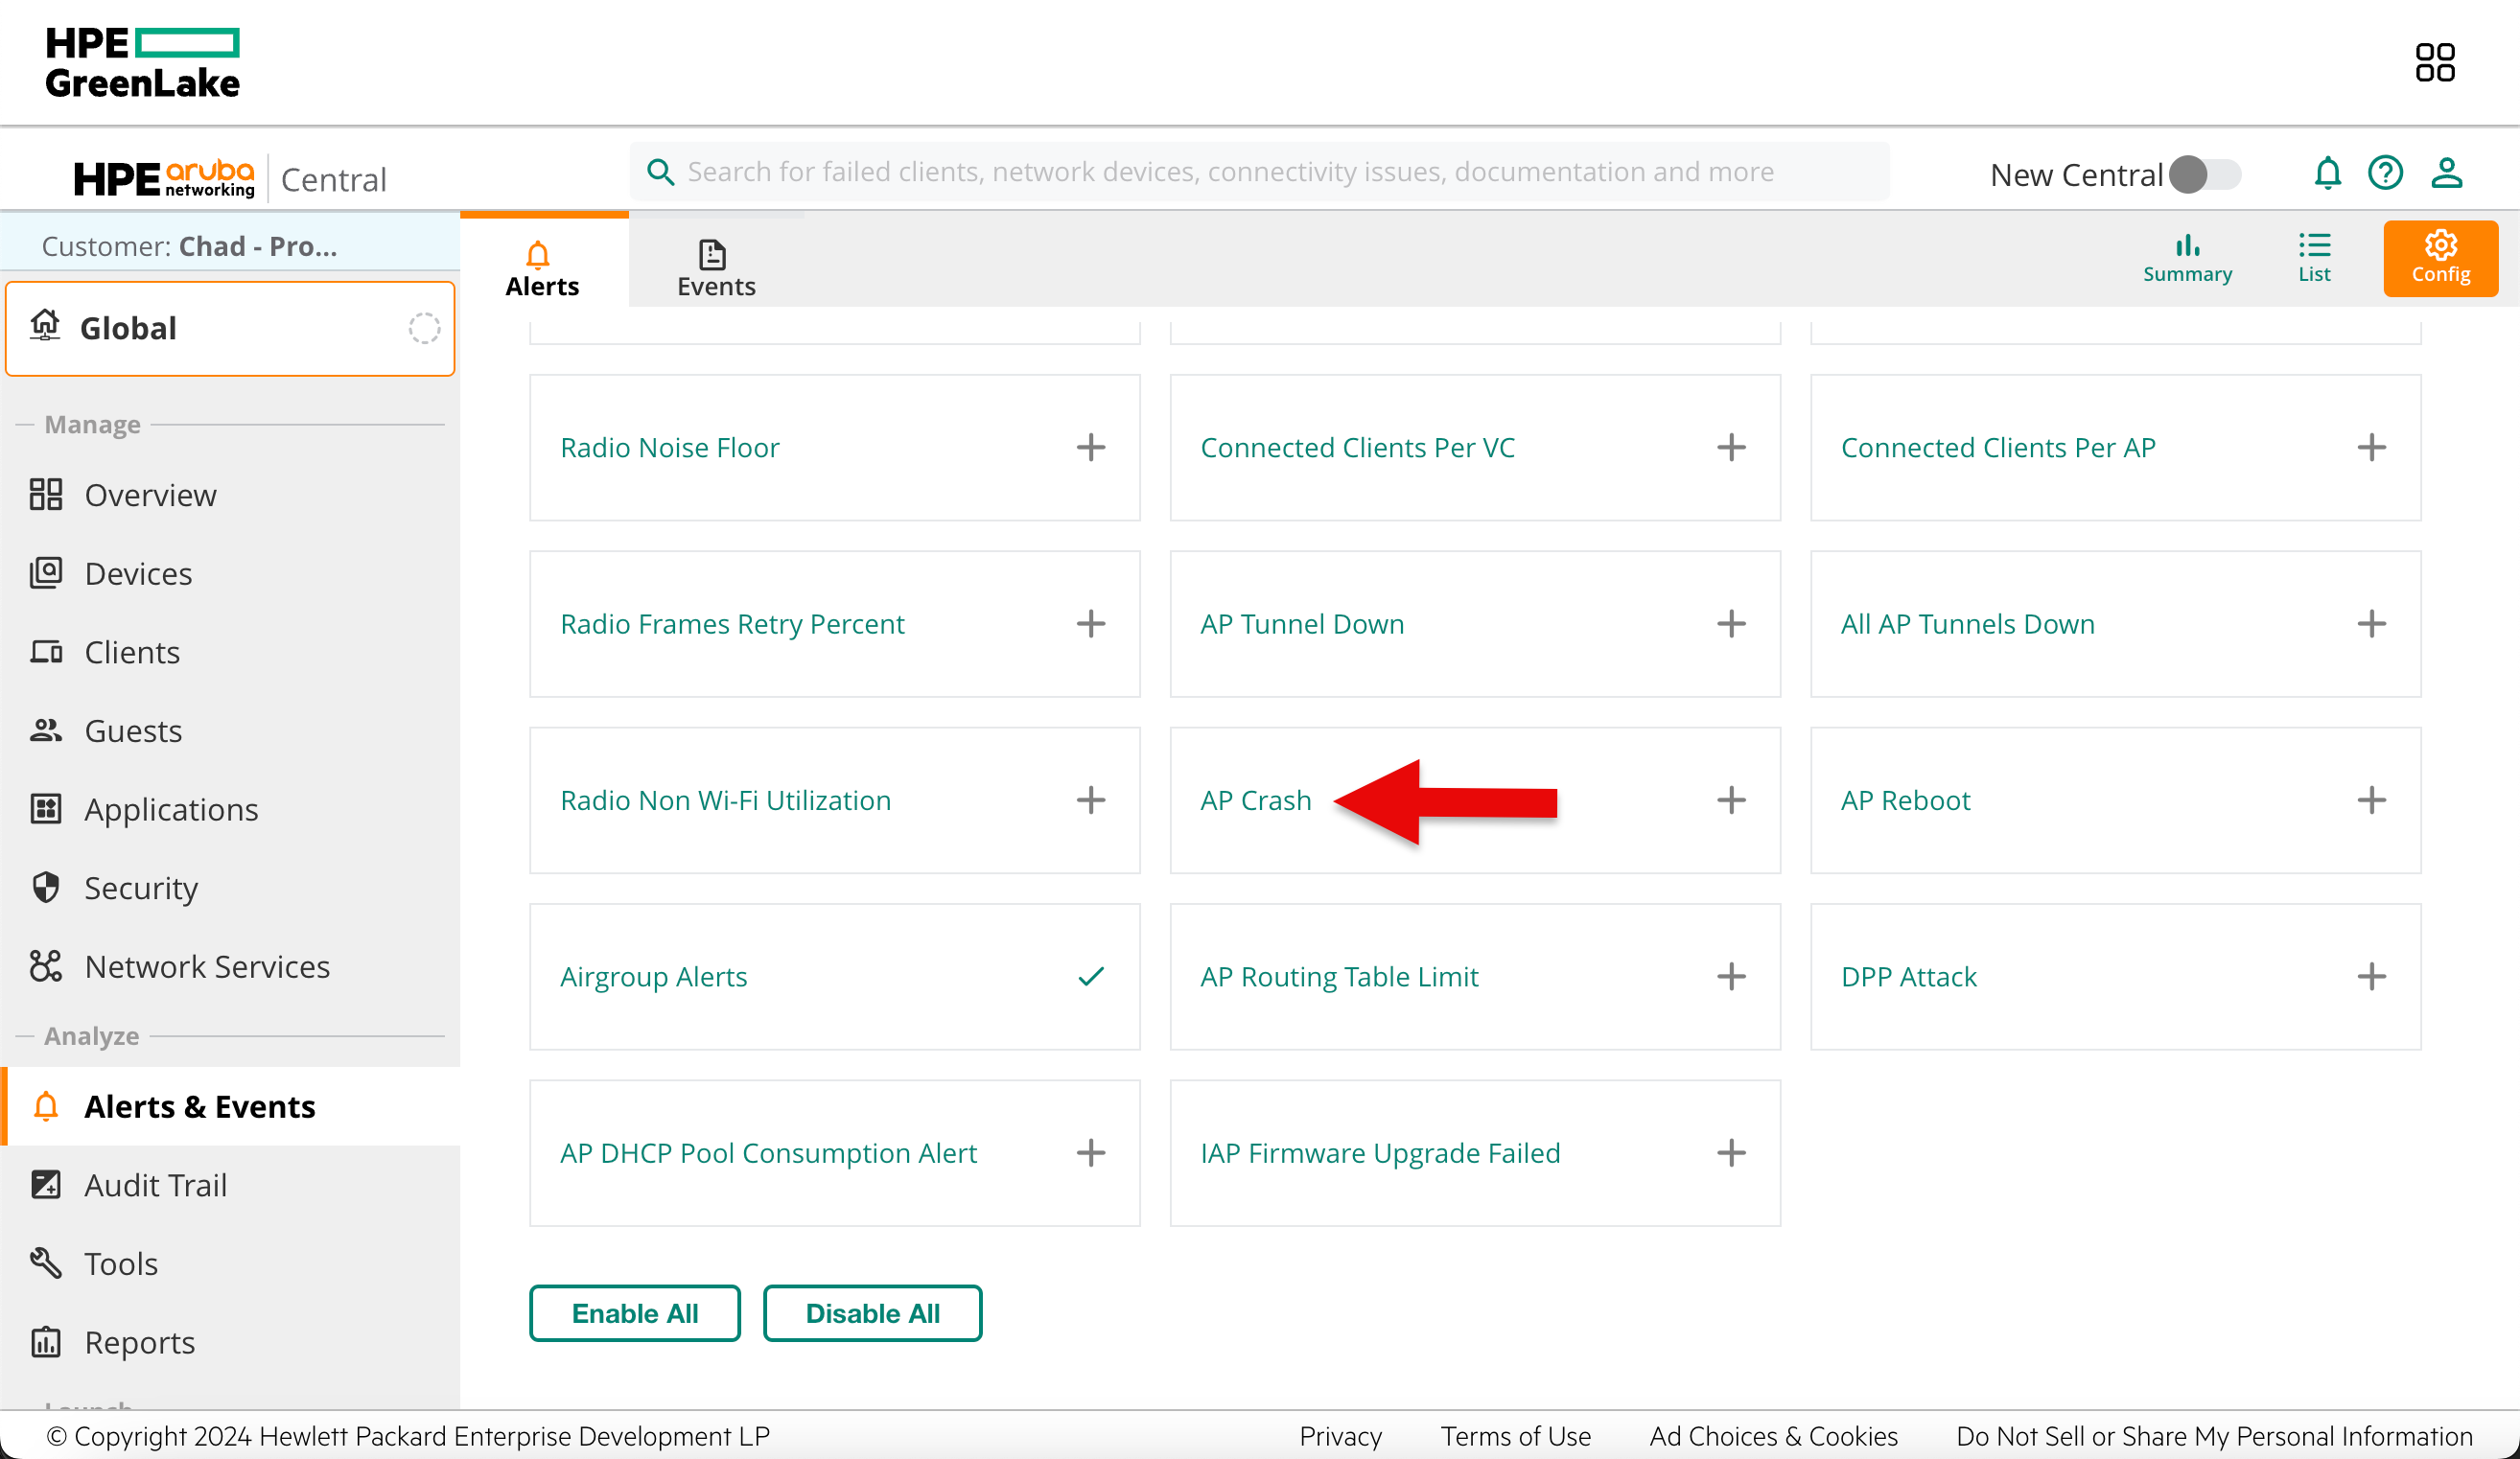2520x1459 pixels.
Task: Open the Terms of Use link
Action: pos(1515,1436)
